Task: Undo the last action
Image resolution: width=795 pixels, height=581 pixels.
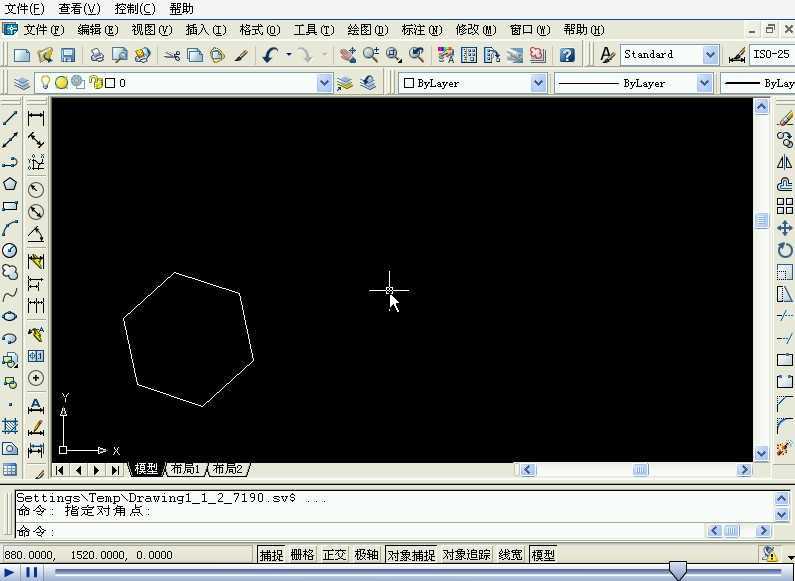Action: 270,55
